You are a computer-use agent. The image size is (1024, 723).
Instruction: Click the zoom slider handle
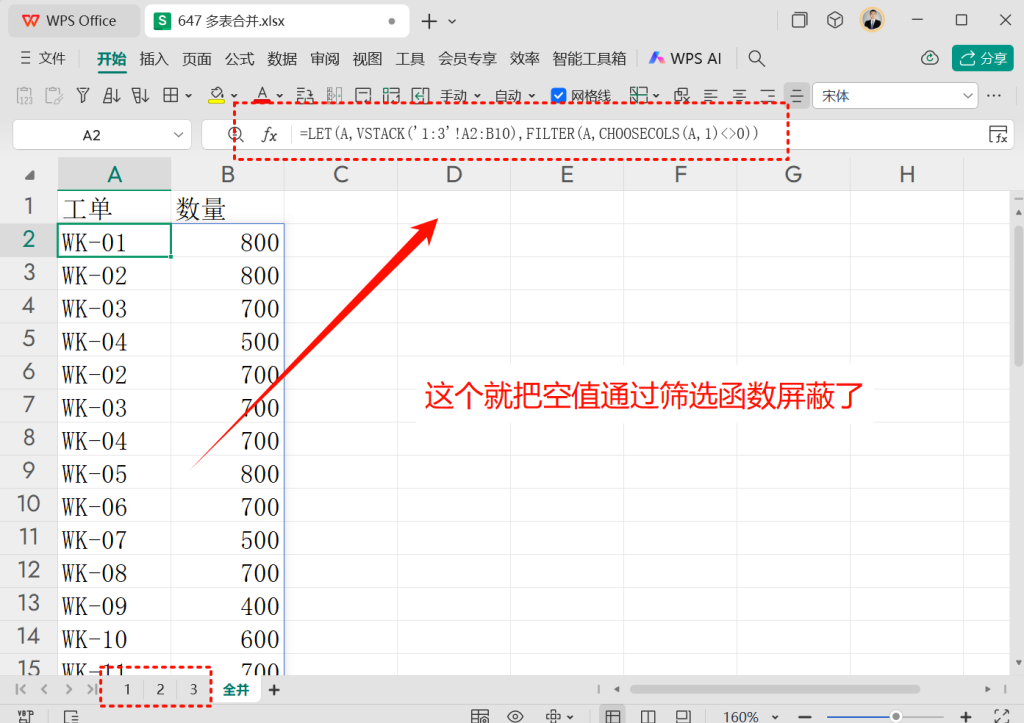tap(896, 716)
